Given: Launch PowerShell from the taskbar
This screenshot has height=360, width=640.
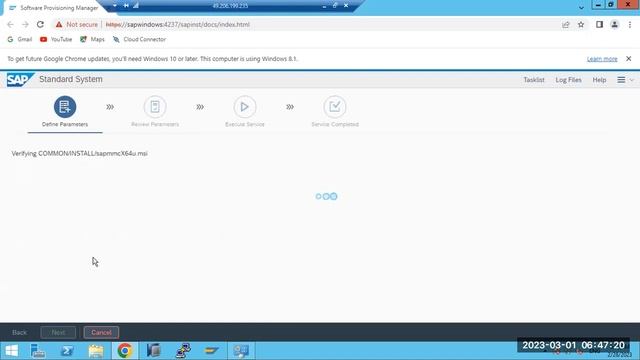Looking at the screenshot, I should point(67,351).
